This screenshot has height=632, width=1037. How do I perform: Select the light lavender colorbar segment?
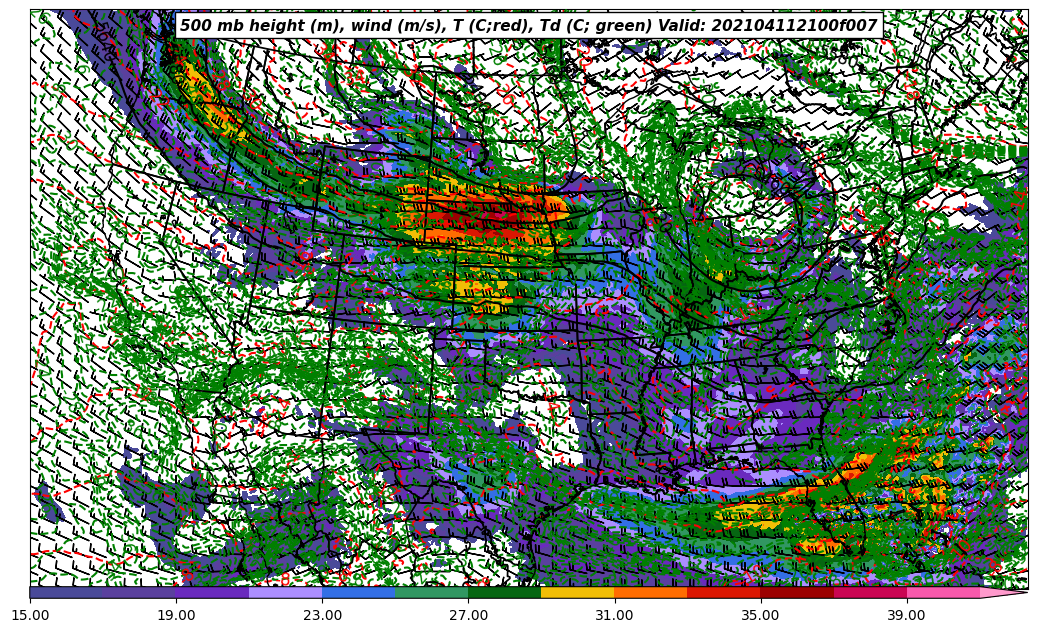[x=285, y=592]
